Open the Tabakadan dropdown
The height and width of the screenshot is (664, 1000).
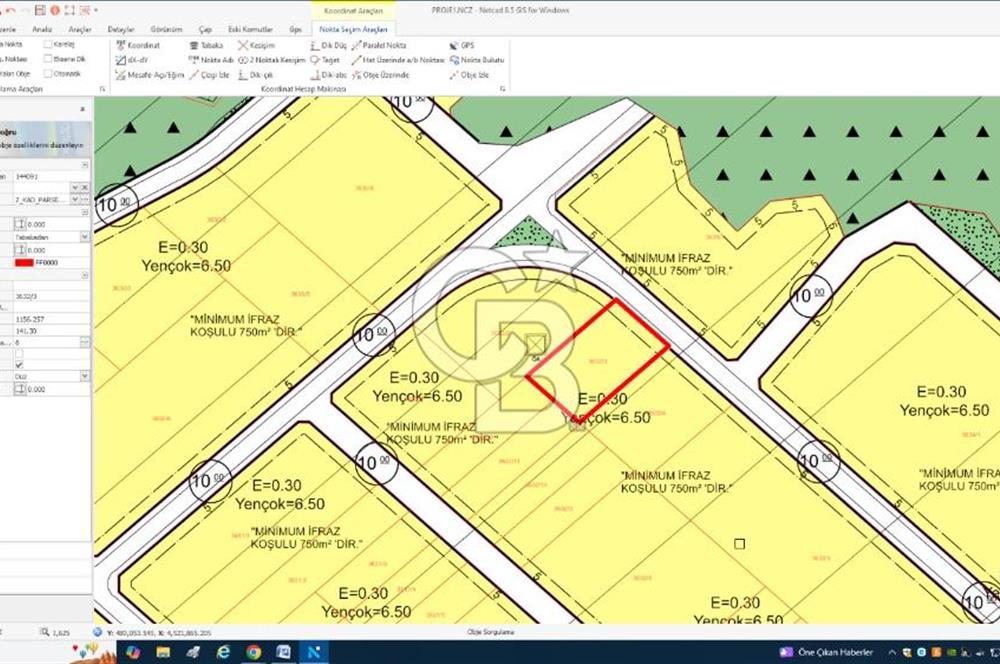point(85,237)
